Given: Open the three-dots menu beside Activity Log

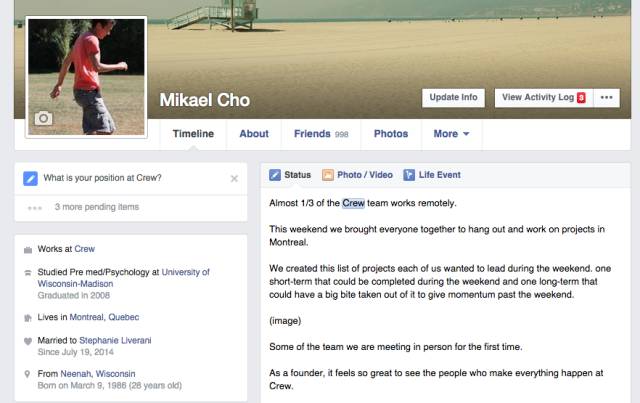Looking at the screenshot, I should (x=607, y=98).
